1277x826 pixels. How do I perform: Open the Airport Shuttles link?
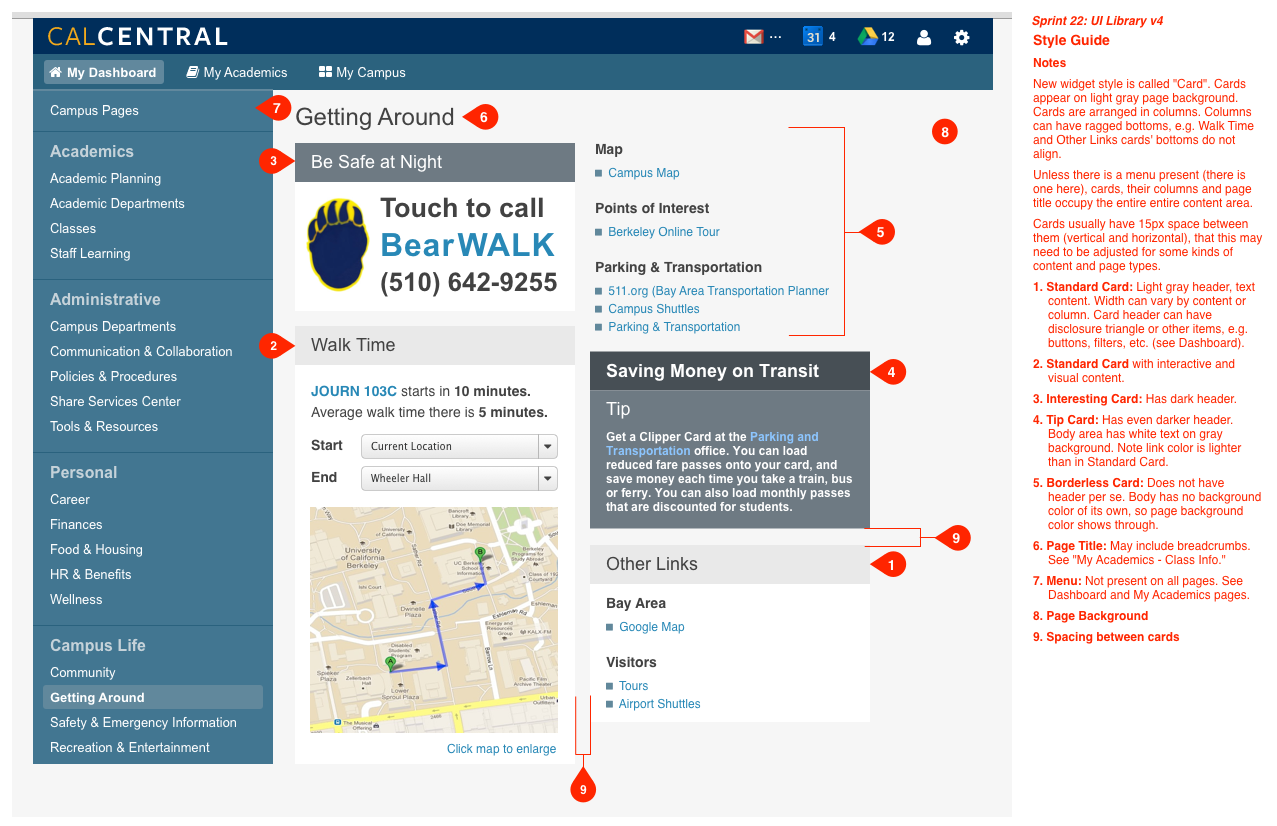pyautogui.click(x=659, y=704)
